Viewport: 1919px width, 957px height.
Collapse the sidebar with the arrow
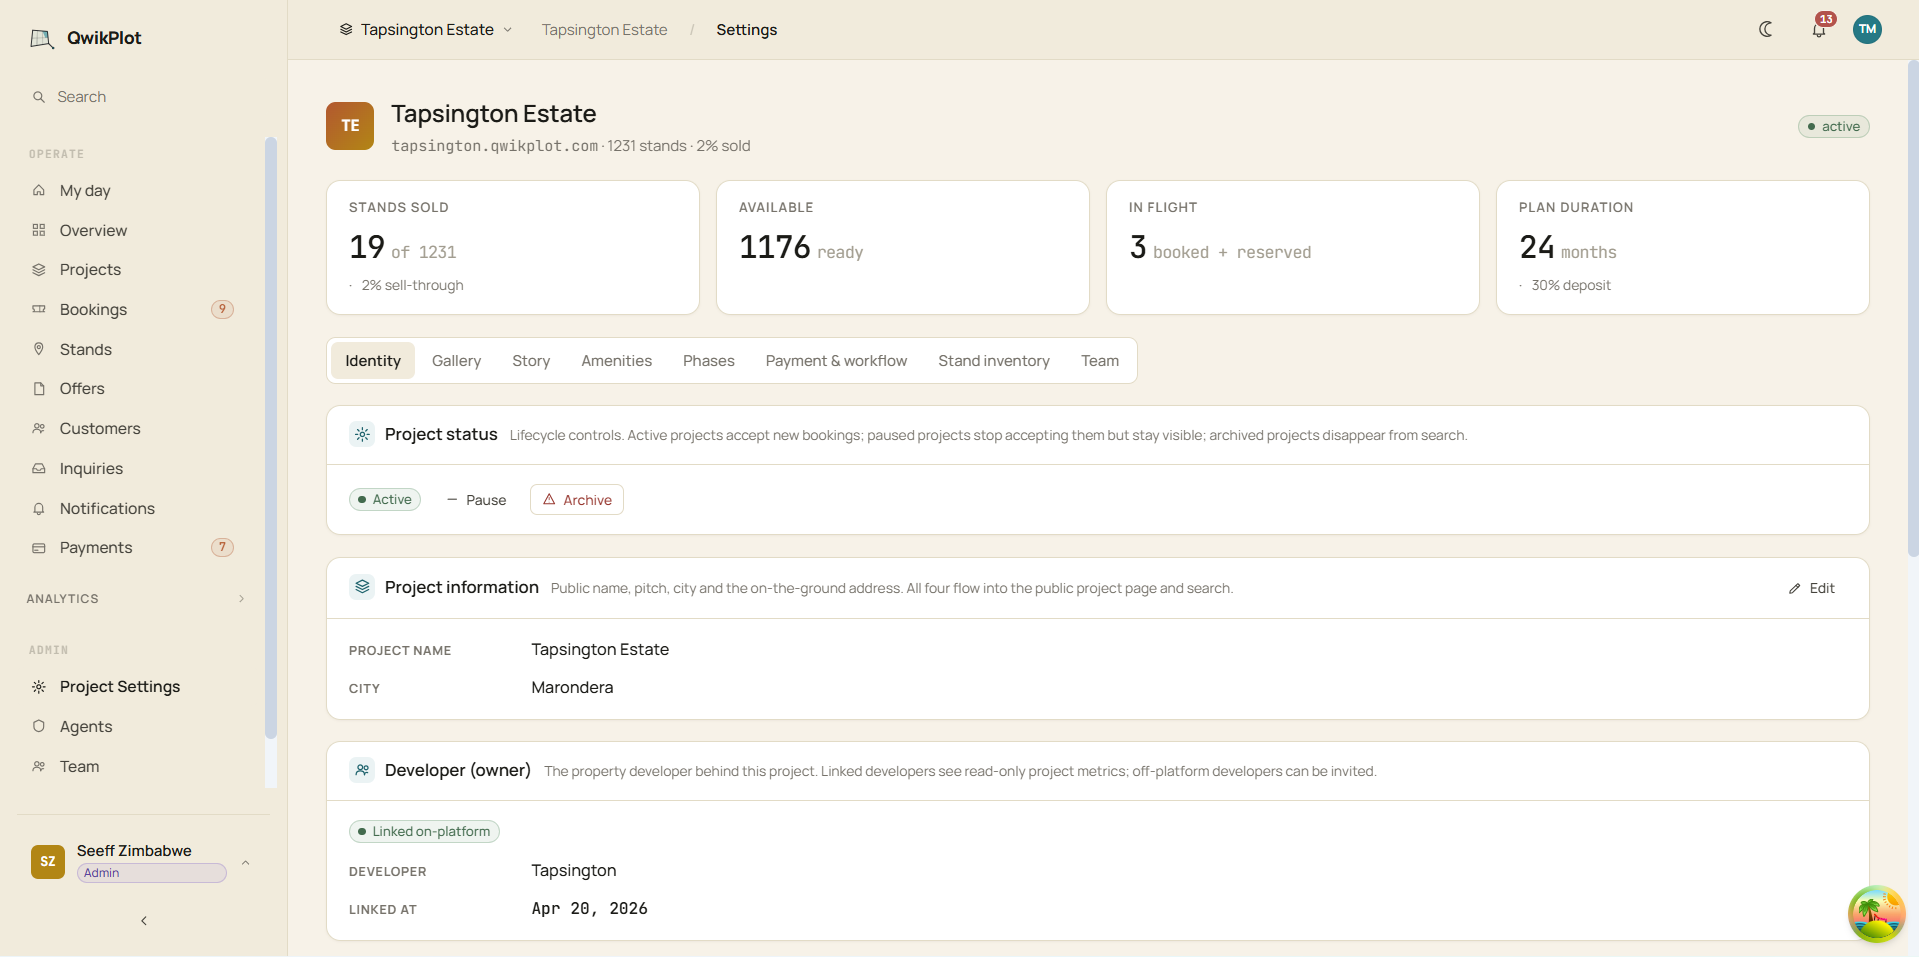pos(144,921)
